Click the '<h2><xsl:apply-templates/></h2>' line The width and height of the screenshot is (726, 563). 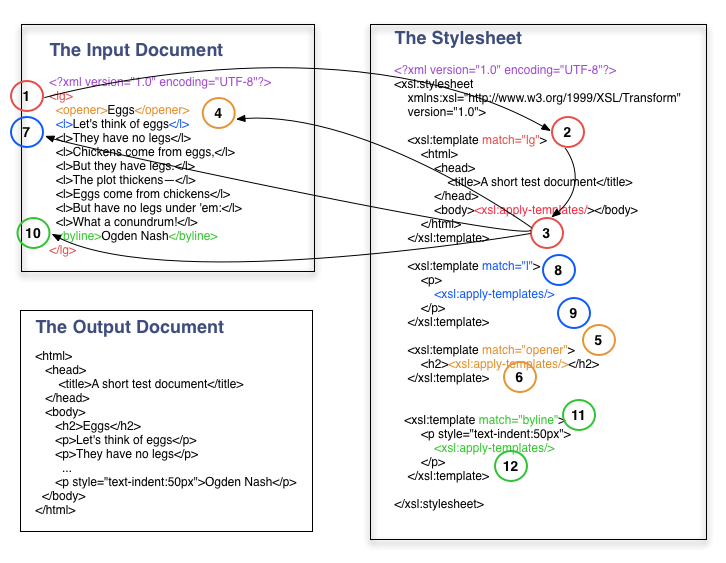pos(510,364)
